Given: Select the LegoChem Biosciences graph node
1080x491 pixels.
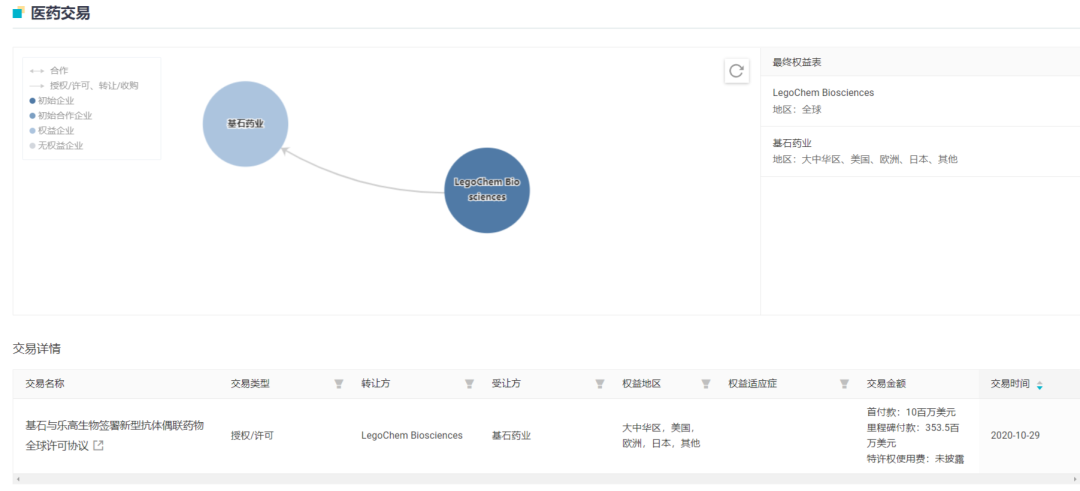Looking at the screenshot, I should click(486, 190).
